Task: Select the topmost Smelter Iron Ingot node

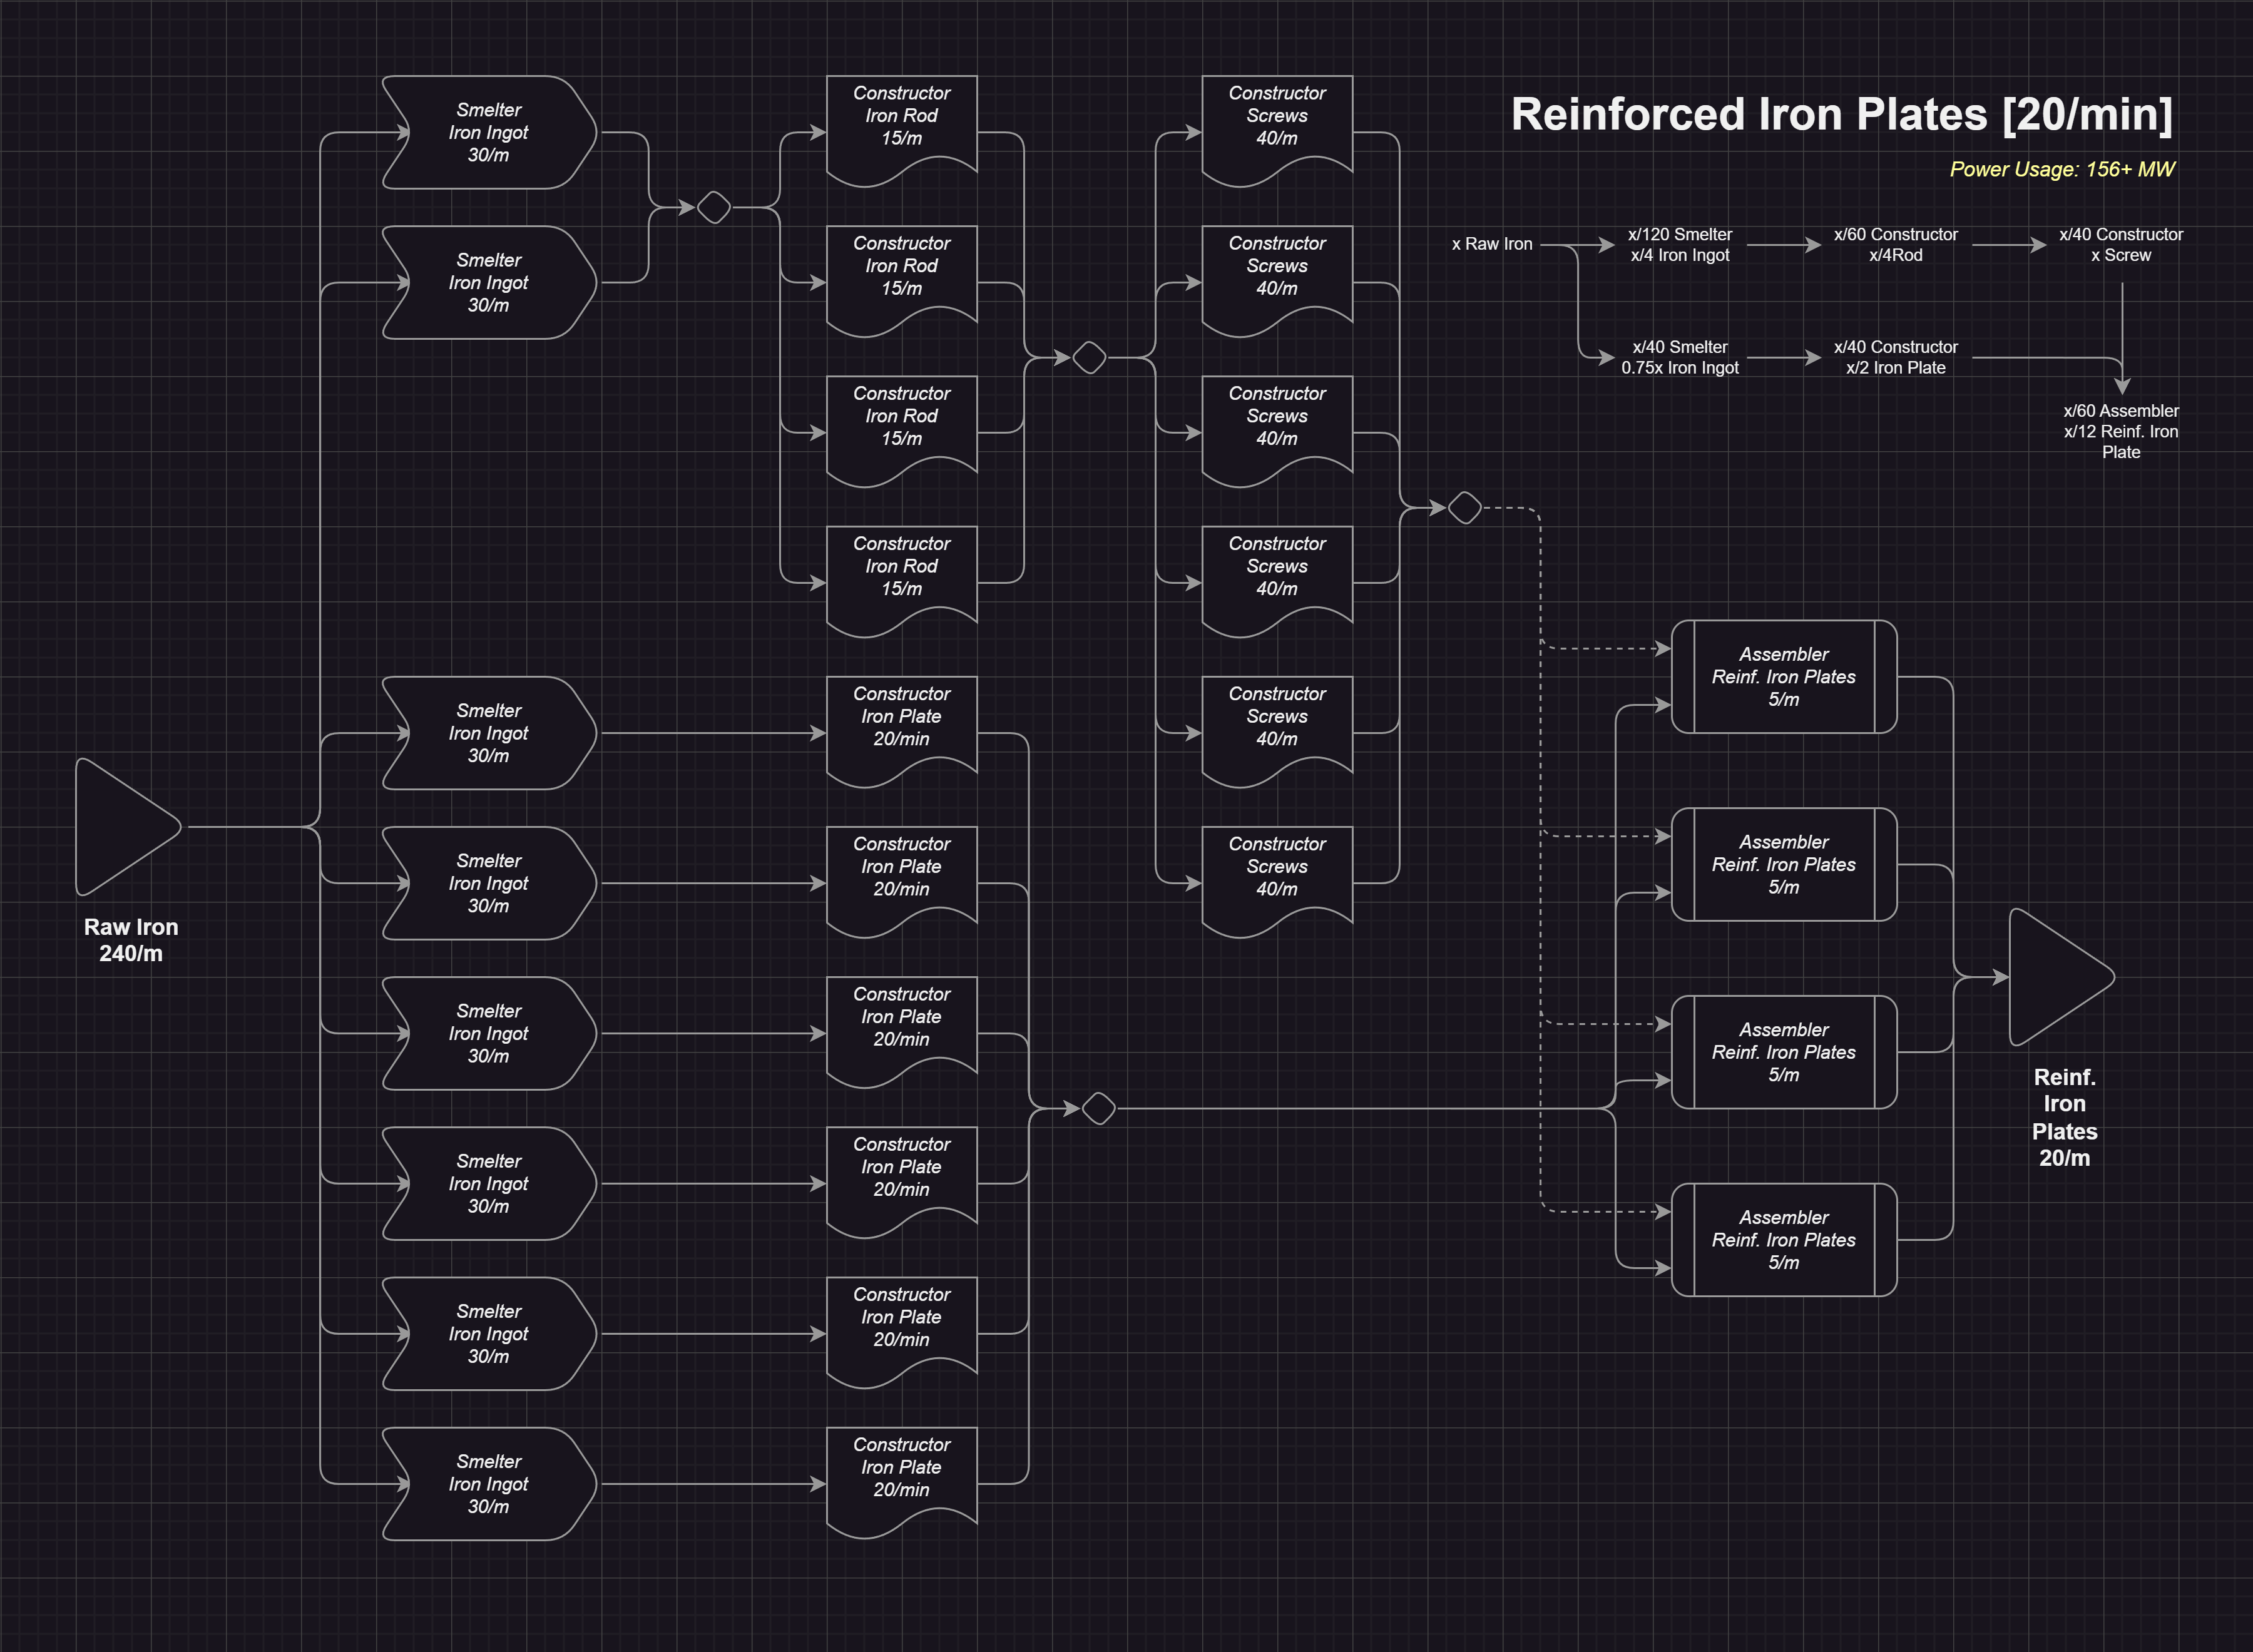Action: tap(488, 132)
